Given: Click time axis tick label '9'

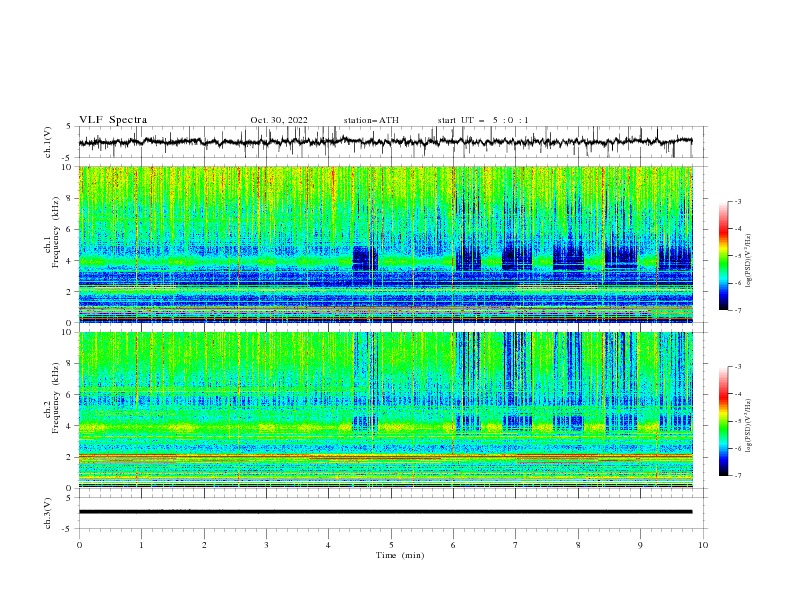Looking at the screenshot, I should pyautogui.click(x=640, y=545).
